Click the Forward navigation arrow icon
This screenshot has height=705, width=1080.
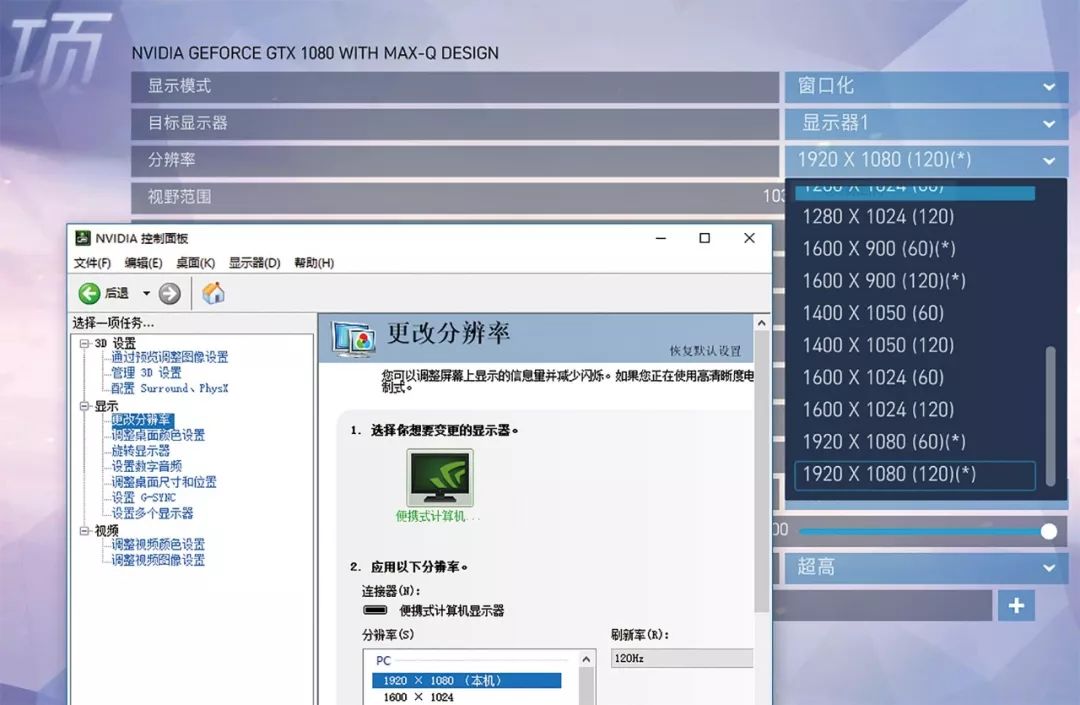point(168,292)
